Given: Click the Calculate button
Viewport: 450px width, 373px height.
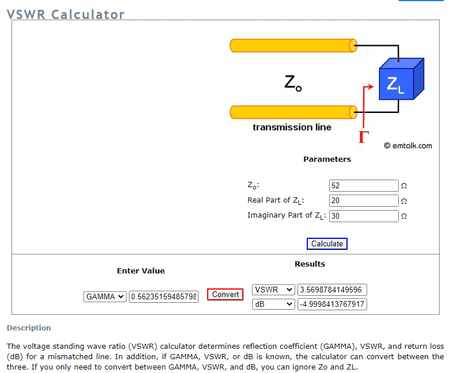Looking at the screenshot, I should tap(327, 244).
